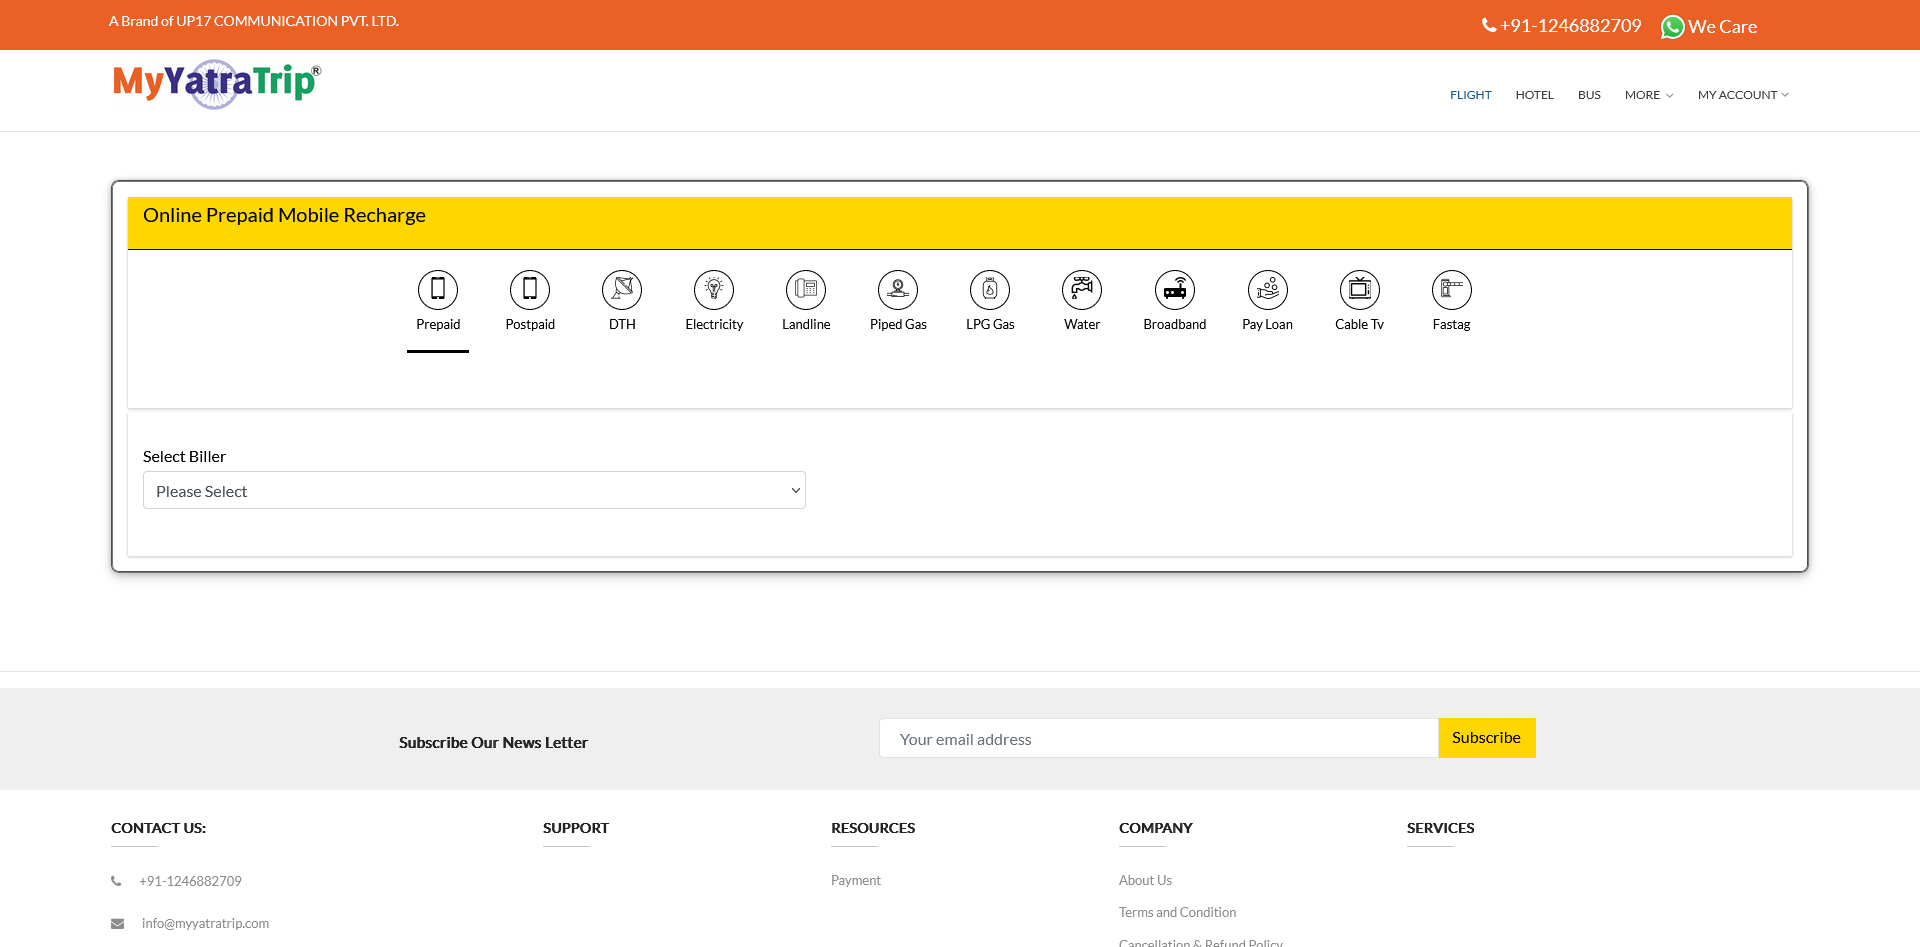Image resolution: width=1920 pixels, height=947 pixels.
Task: Click the Select Biller label
Action: pos(184,456)
